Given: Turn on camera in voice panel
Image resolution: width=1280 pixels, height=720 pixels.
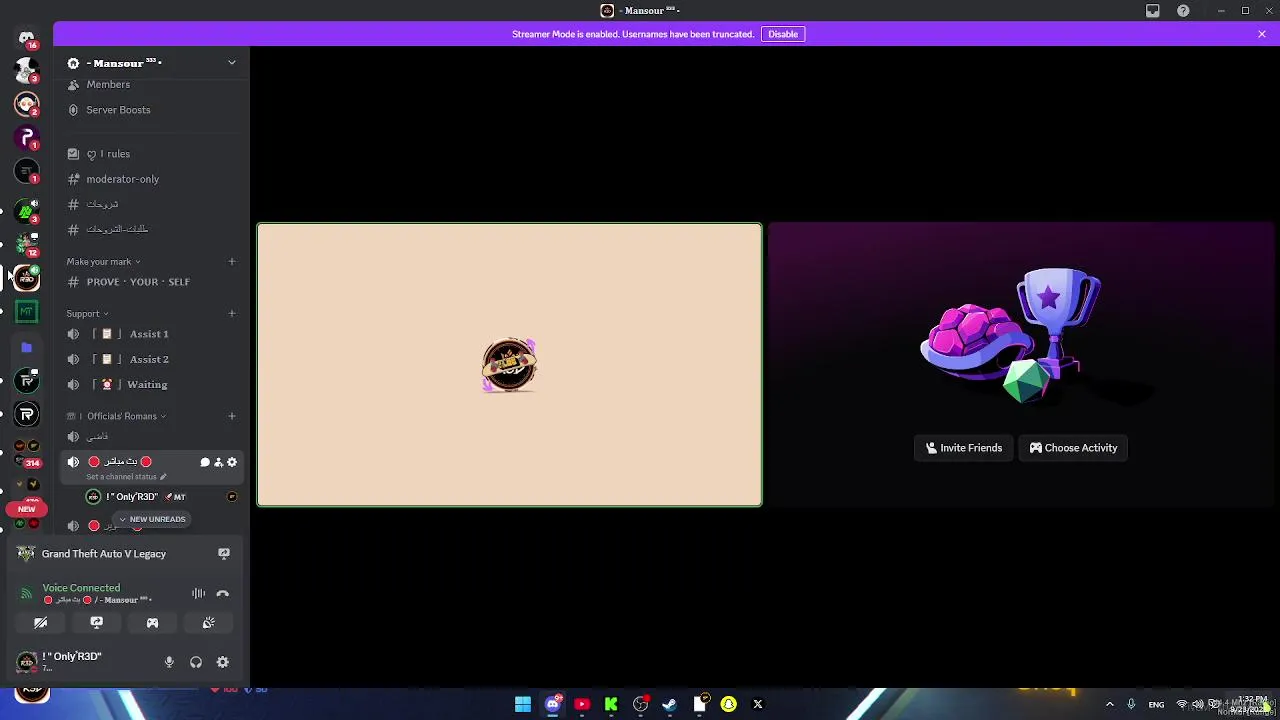Looking at the screenshot, I should tap(41, 623).
